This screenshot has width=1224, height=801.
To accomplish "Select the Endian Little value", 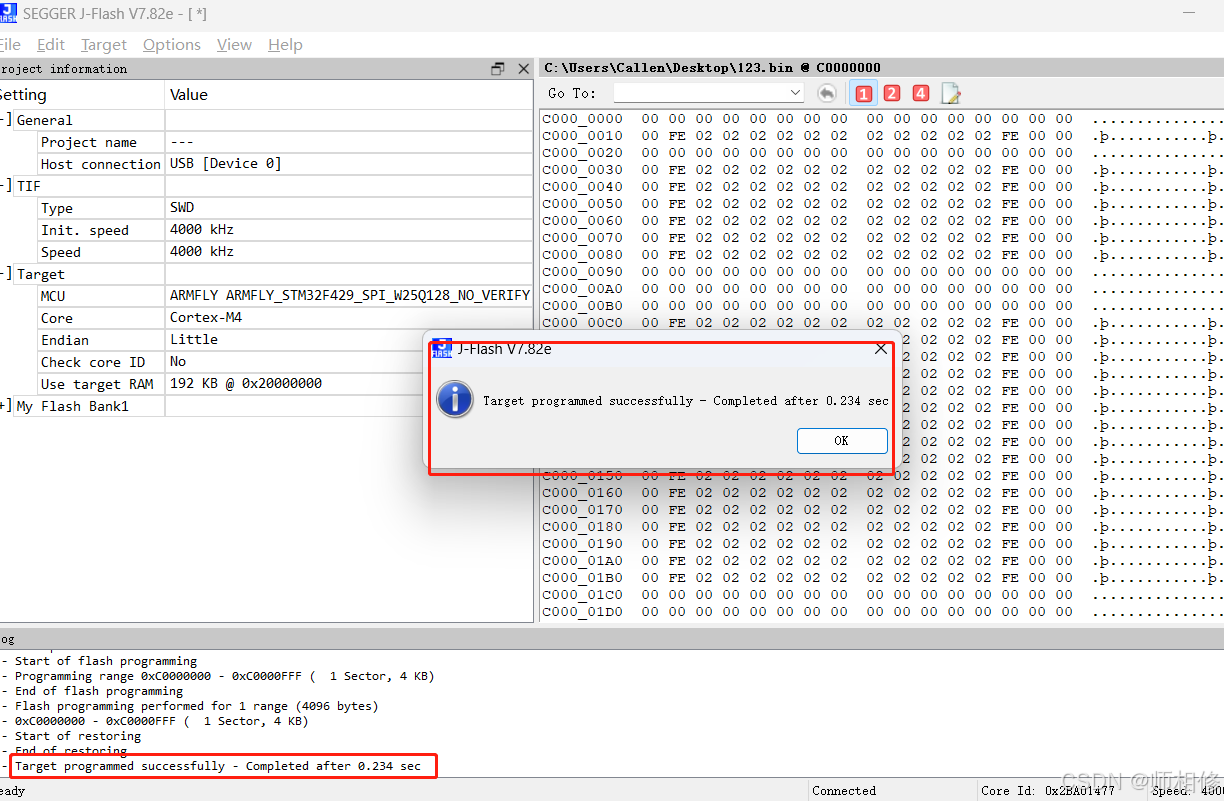I will 194,340.
